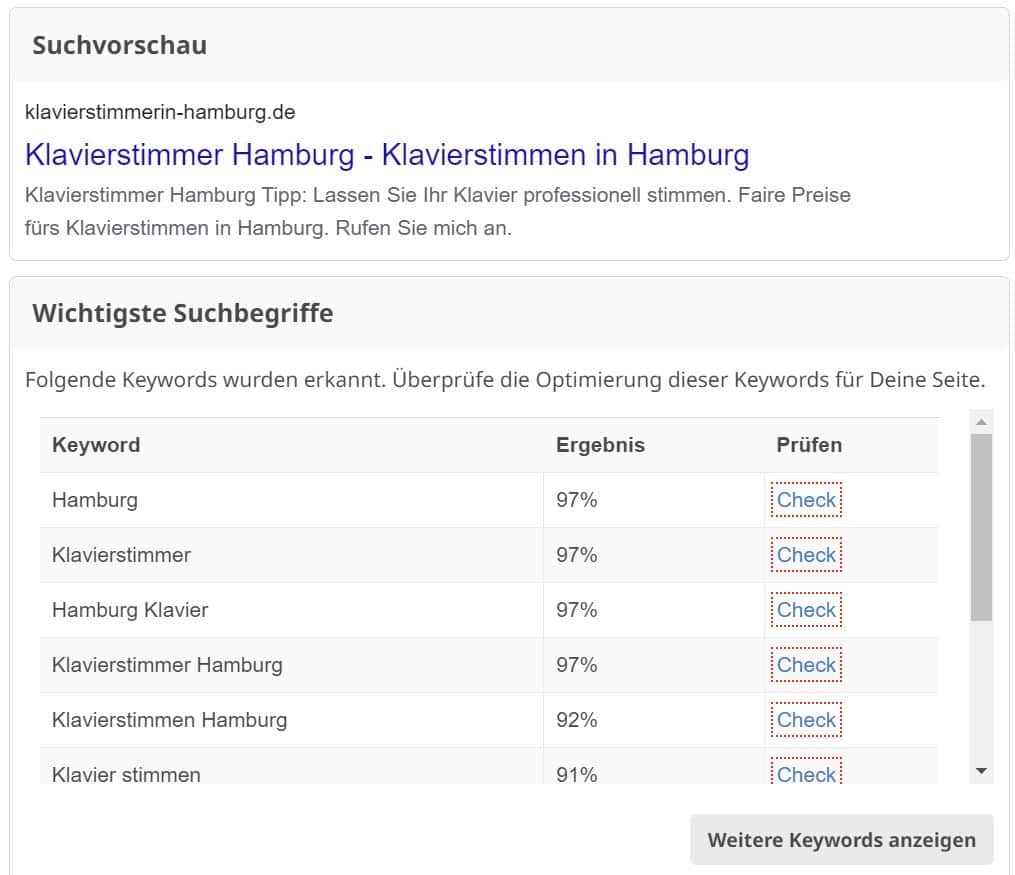Click Weitere Keywords anzeigen button

[x=842, y=839]
